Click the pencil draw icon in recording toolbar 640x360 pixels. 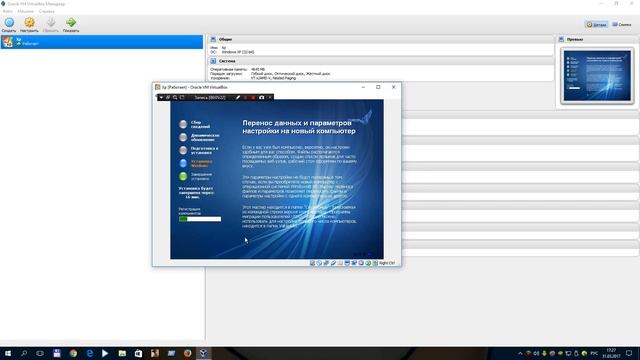[x=238, y=98]
